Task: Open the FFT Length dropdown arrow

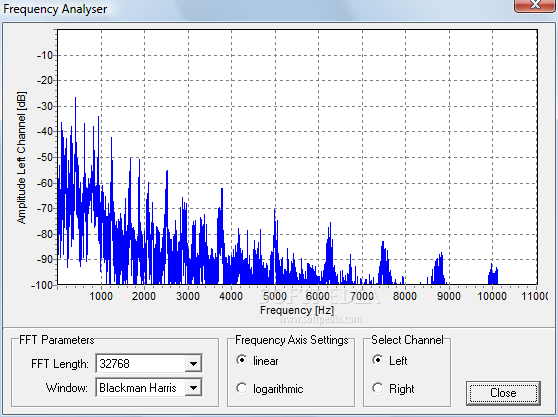Action: (x=193, y=364)
